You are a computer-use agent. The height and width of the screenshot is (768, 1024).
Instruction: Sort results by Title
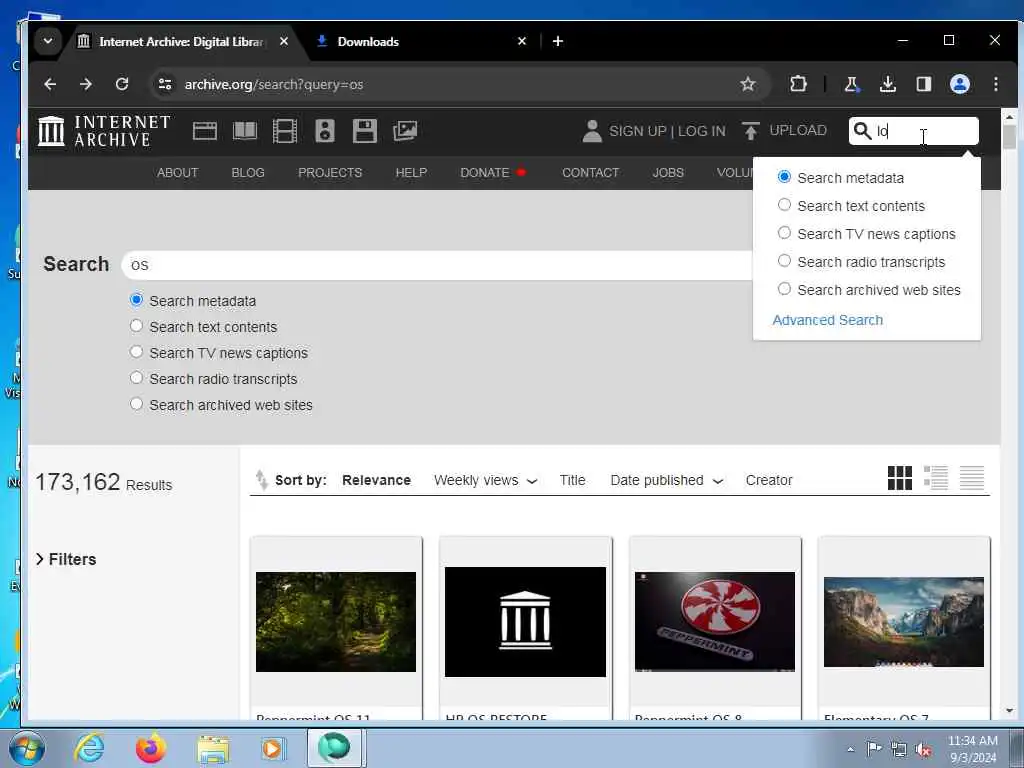tap(572, 480)
